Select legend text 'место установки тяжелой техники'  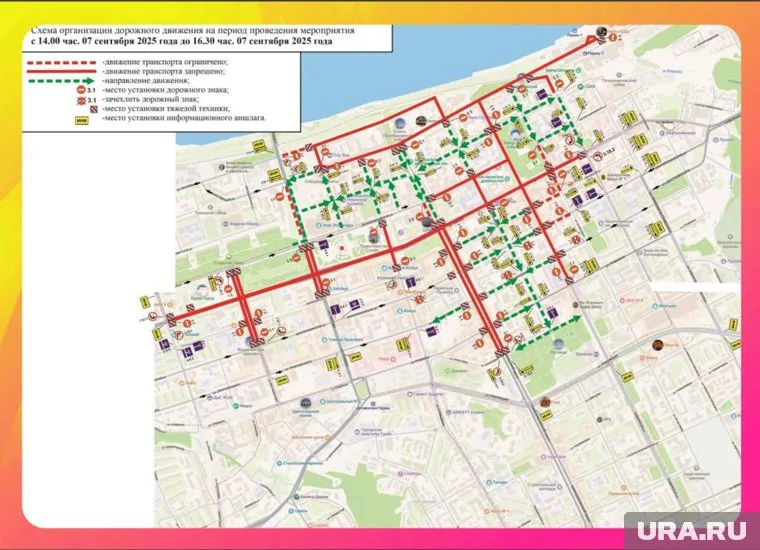click(166, 110)
